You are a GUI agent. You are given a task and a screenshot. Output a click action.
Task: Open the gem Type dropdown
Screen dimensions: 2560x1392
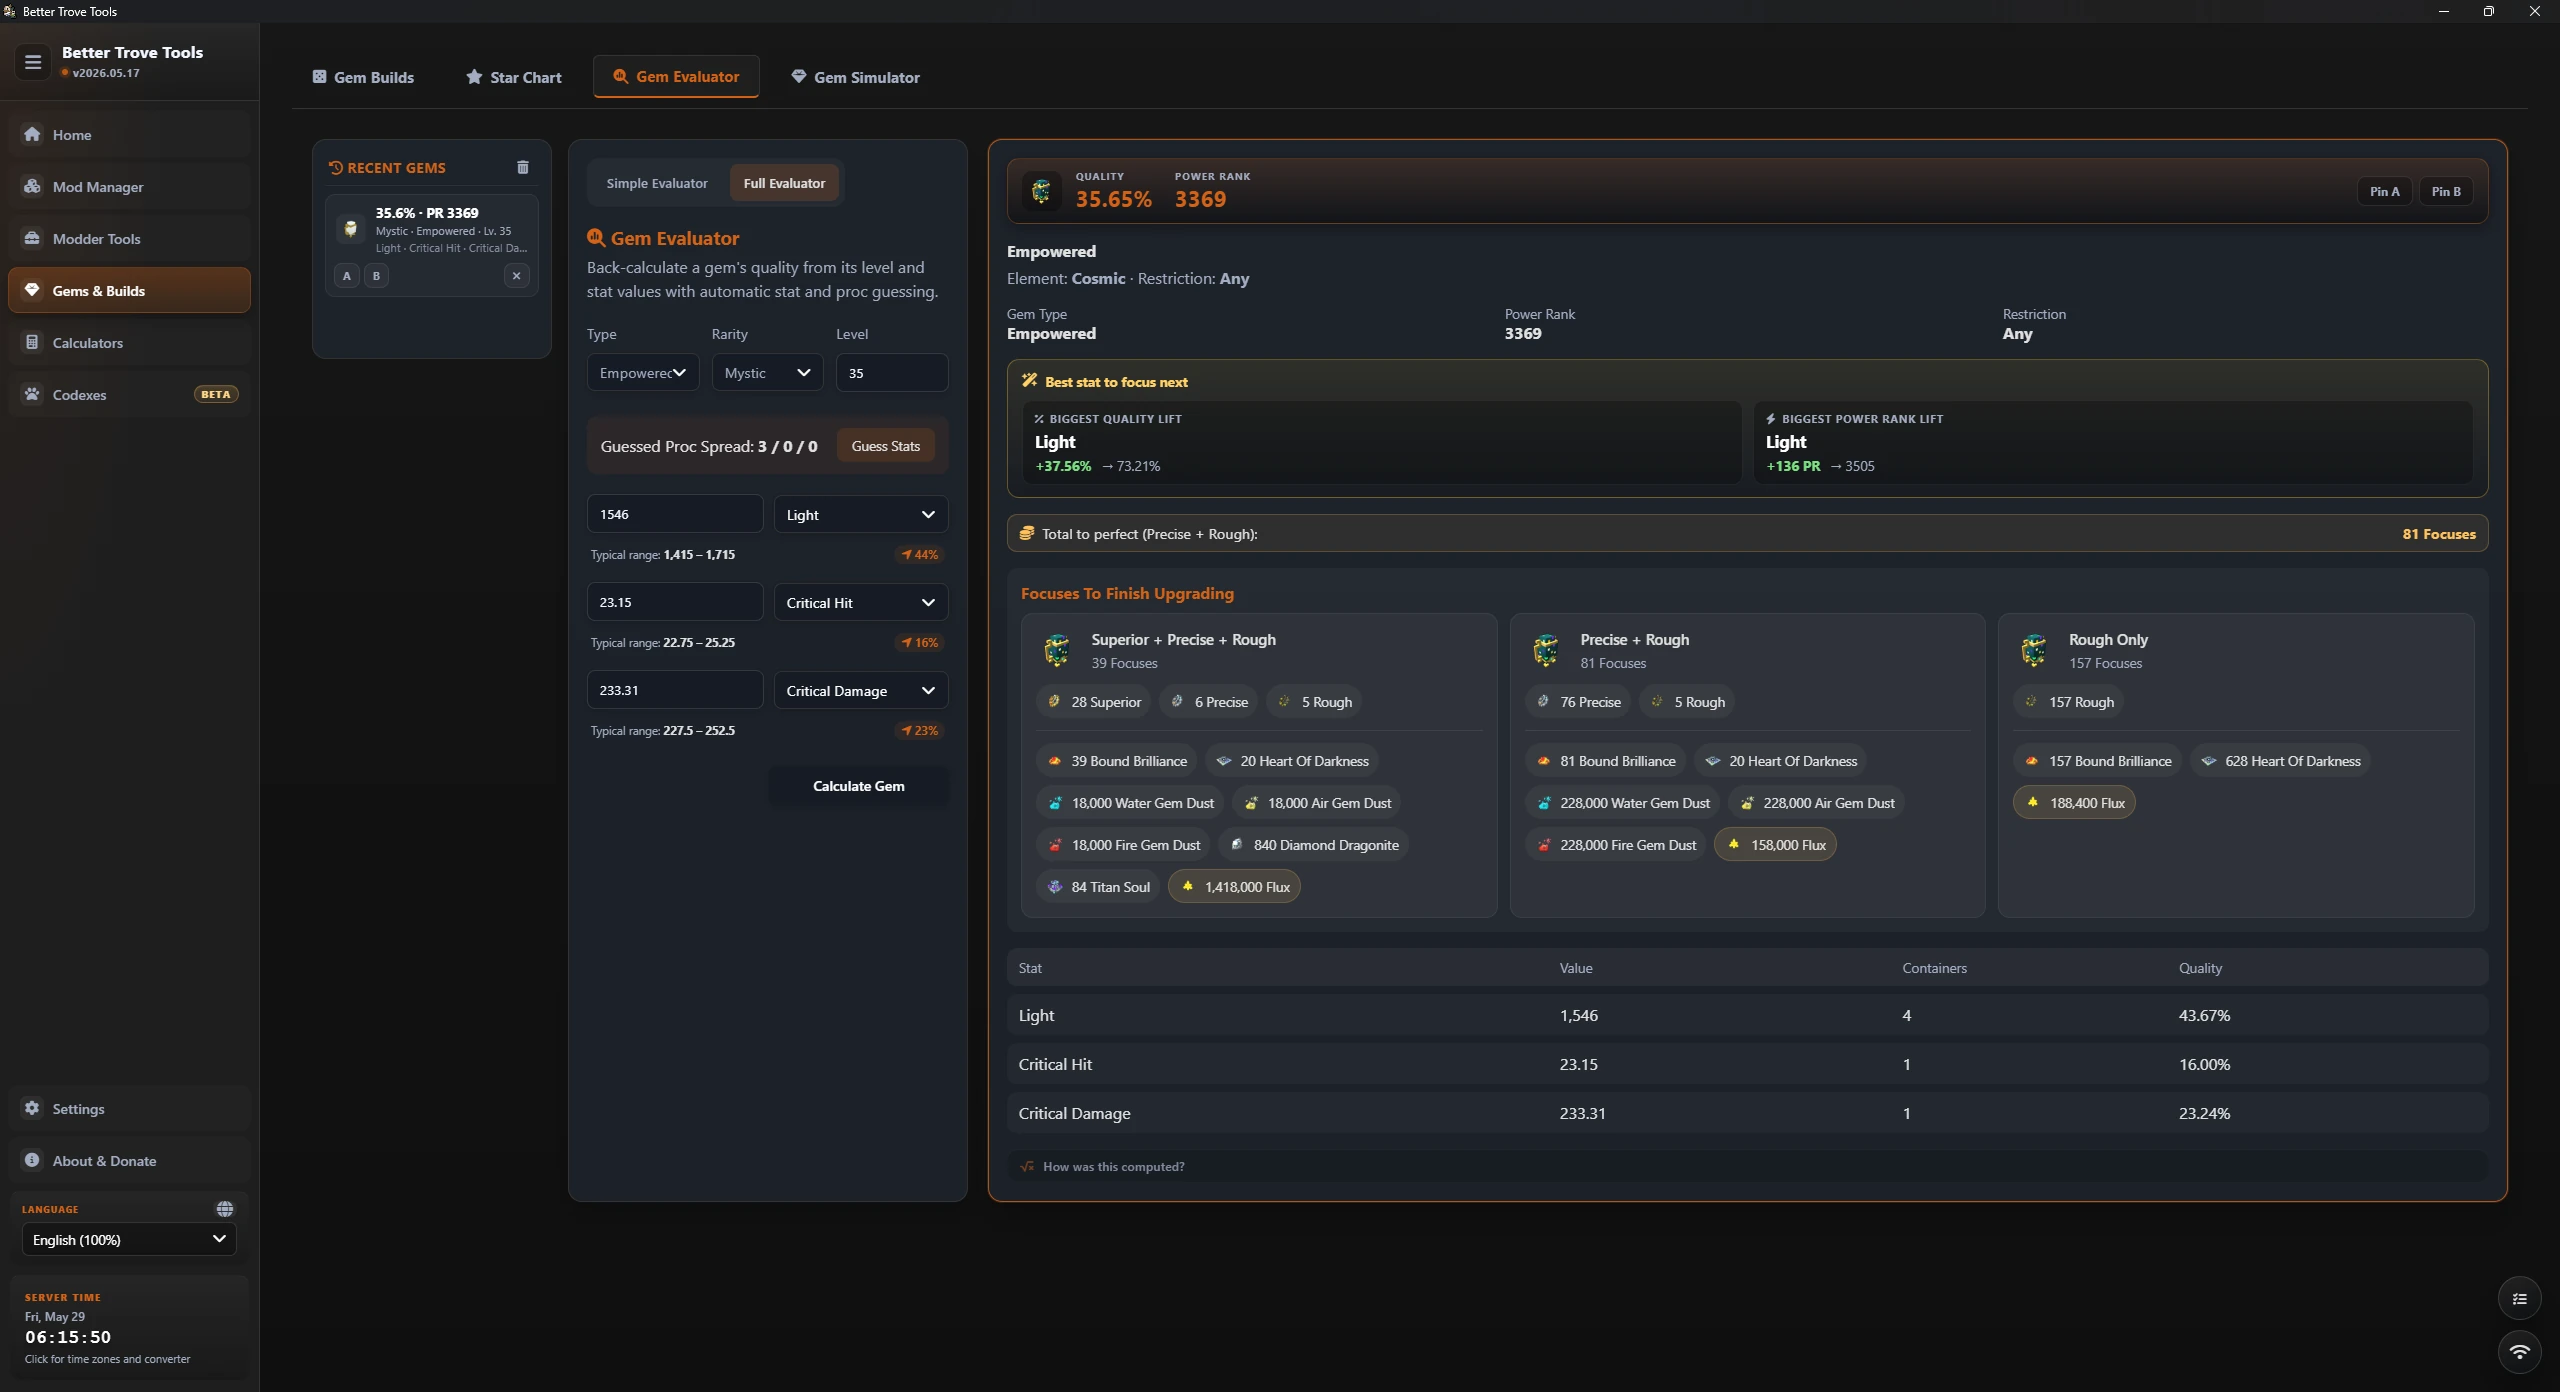point(642,373)
